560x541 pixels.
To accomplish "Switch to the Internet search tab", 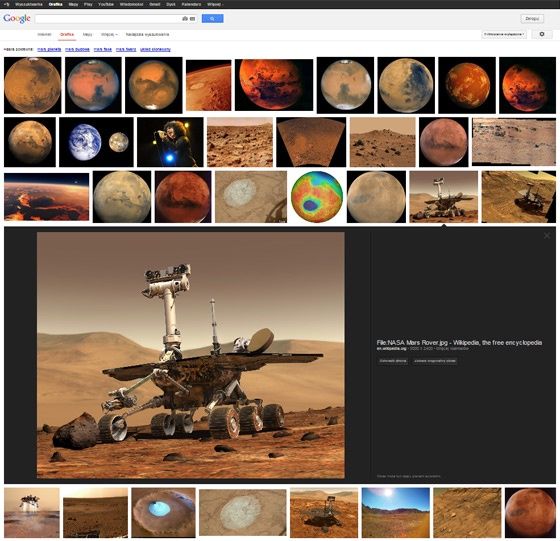I will (44, 35).
